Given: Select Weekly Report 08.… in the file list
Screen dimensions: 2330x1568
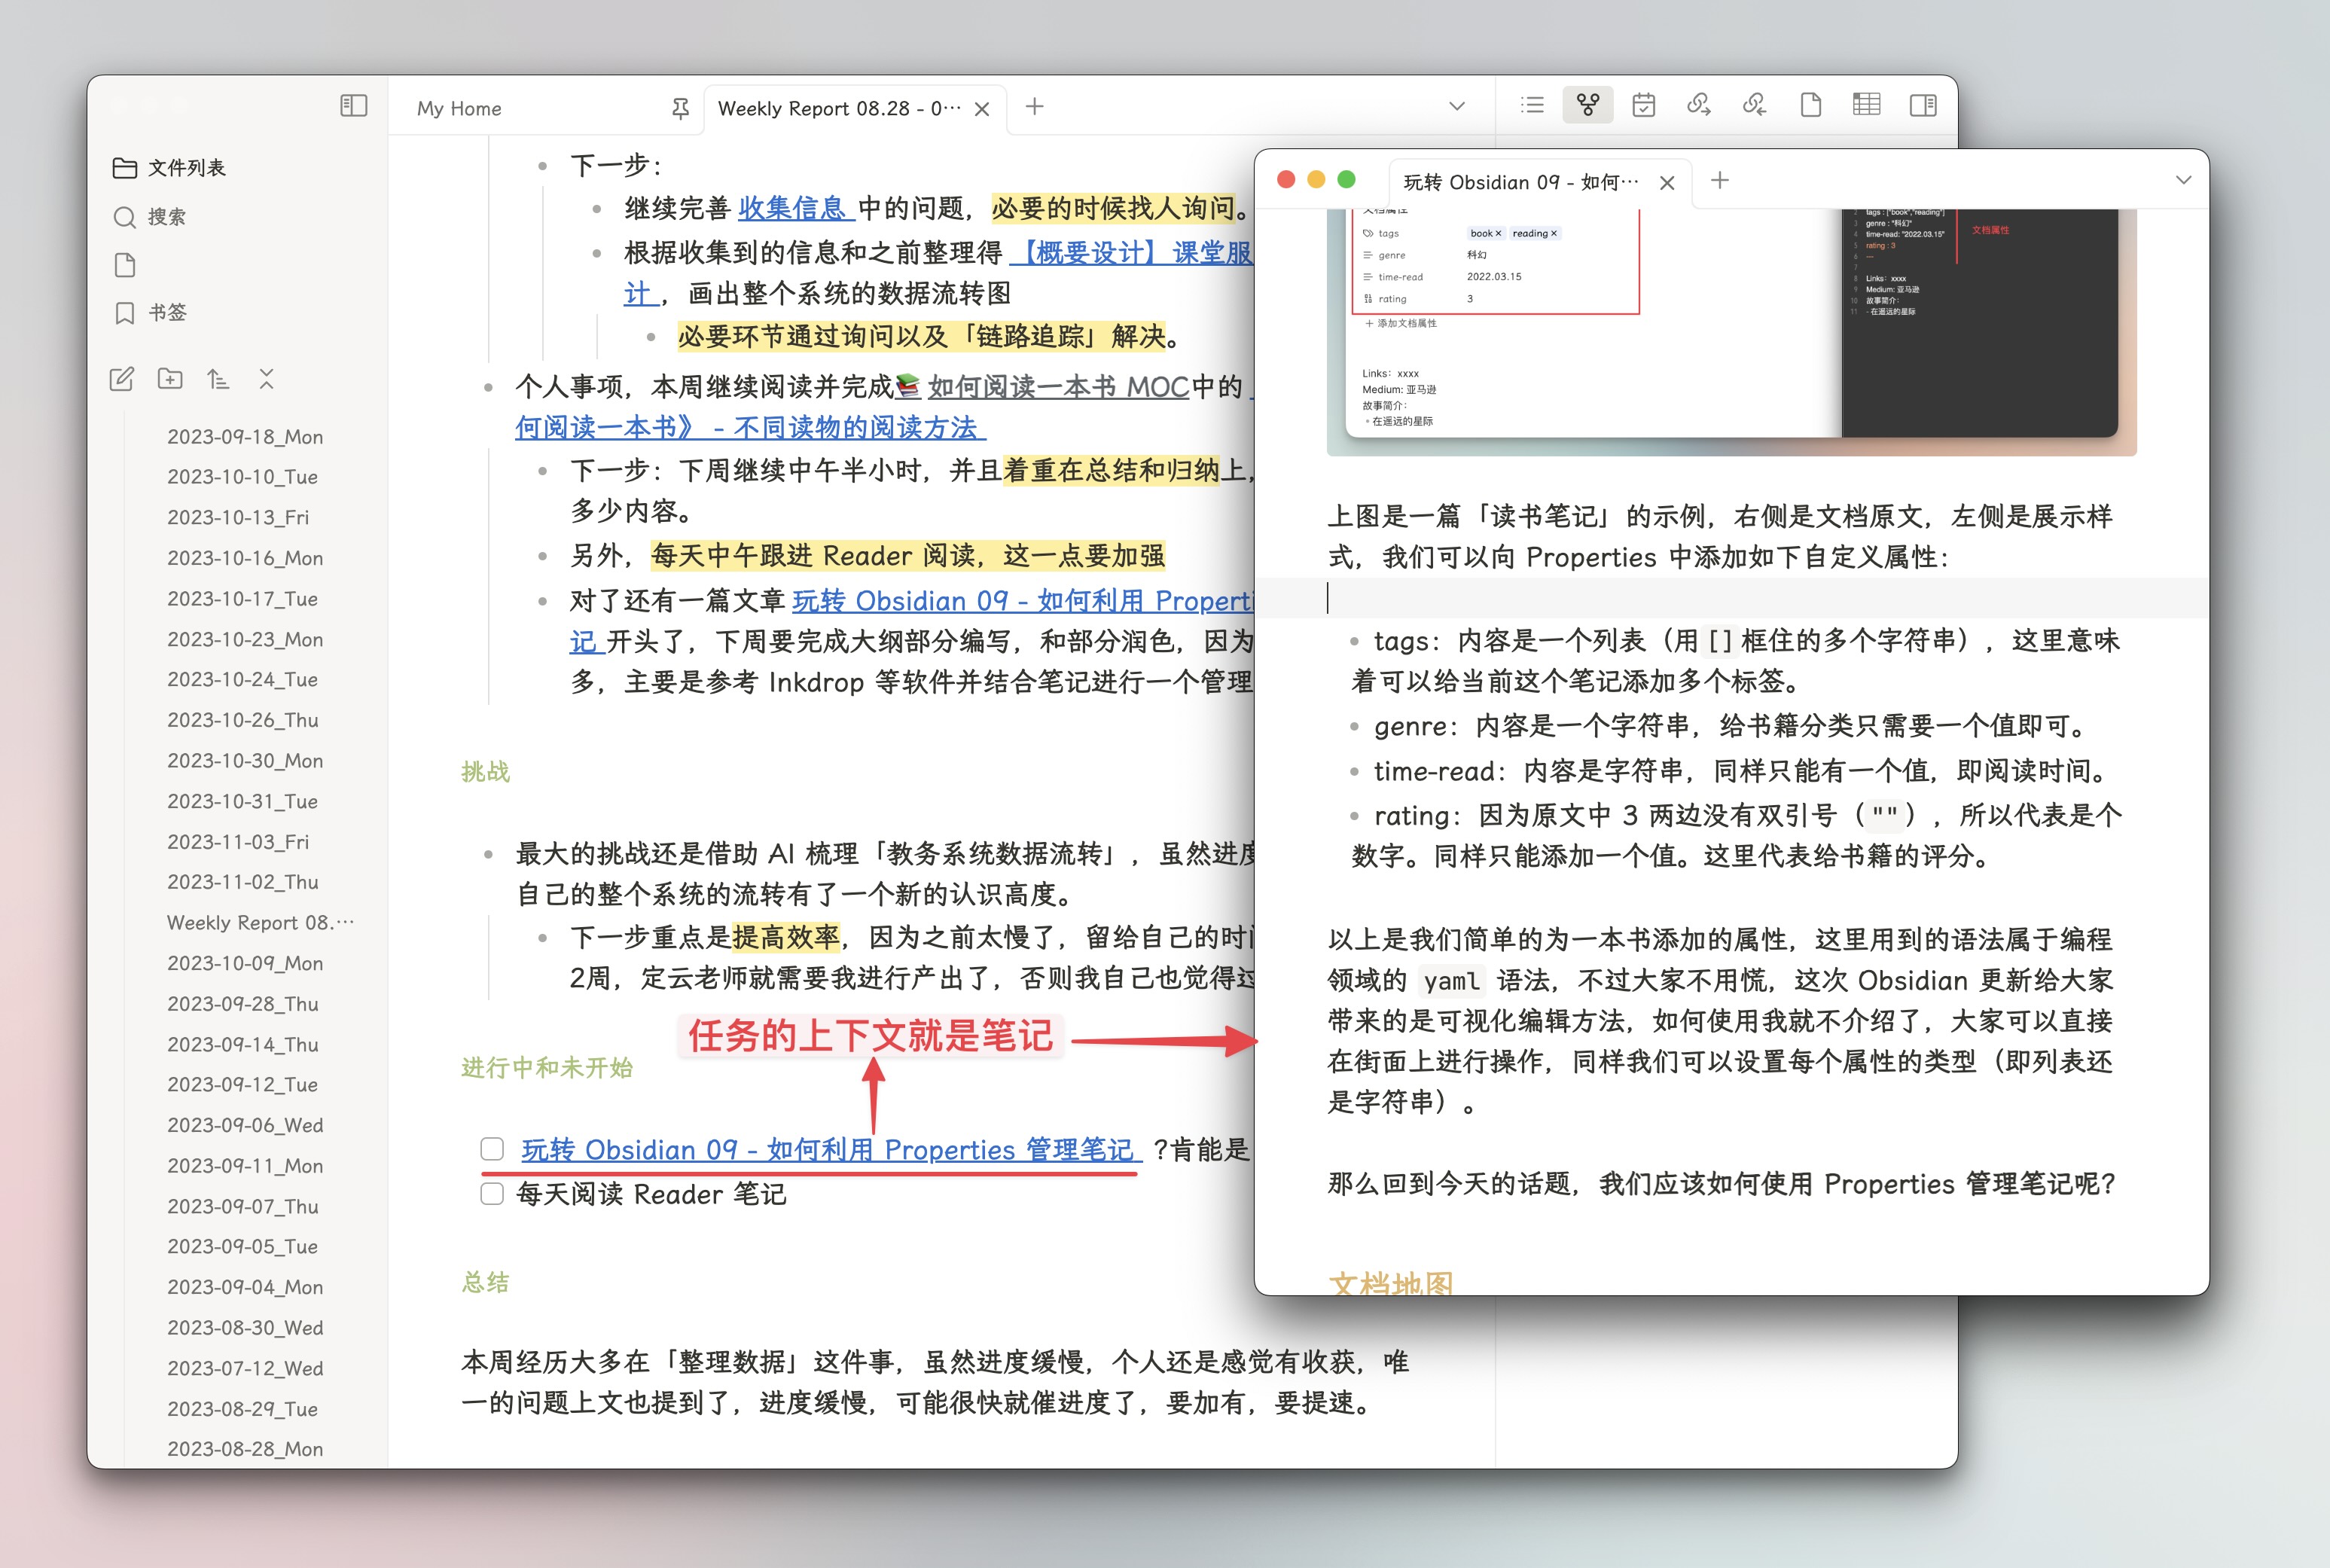Looking at the screenshot, I should [x=260, y=923].
